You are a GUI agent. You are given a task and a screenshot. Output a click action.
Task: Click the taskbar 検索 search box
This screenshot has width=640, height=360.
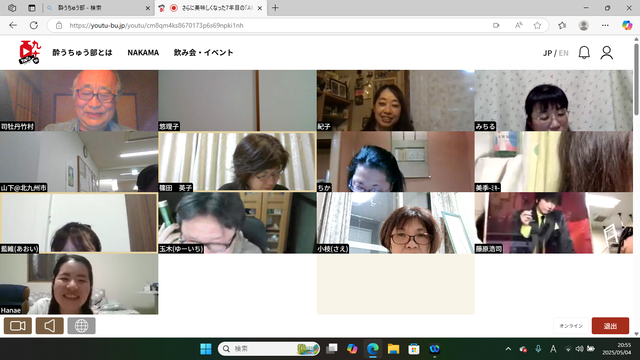[x=269, y=349]
